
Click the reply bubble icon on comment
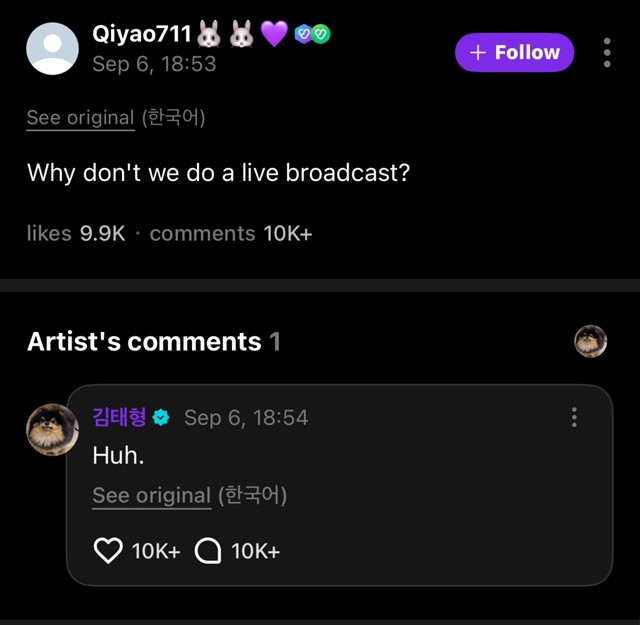[207, 551]
